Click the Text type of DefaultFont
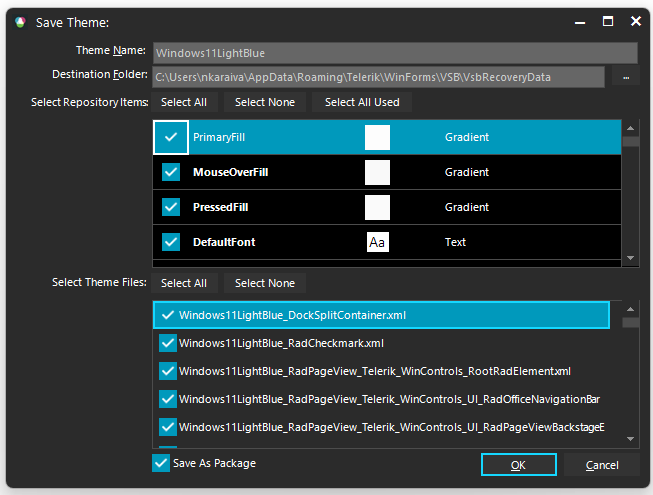 pos(455,242)
